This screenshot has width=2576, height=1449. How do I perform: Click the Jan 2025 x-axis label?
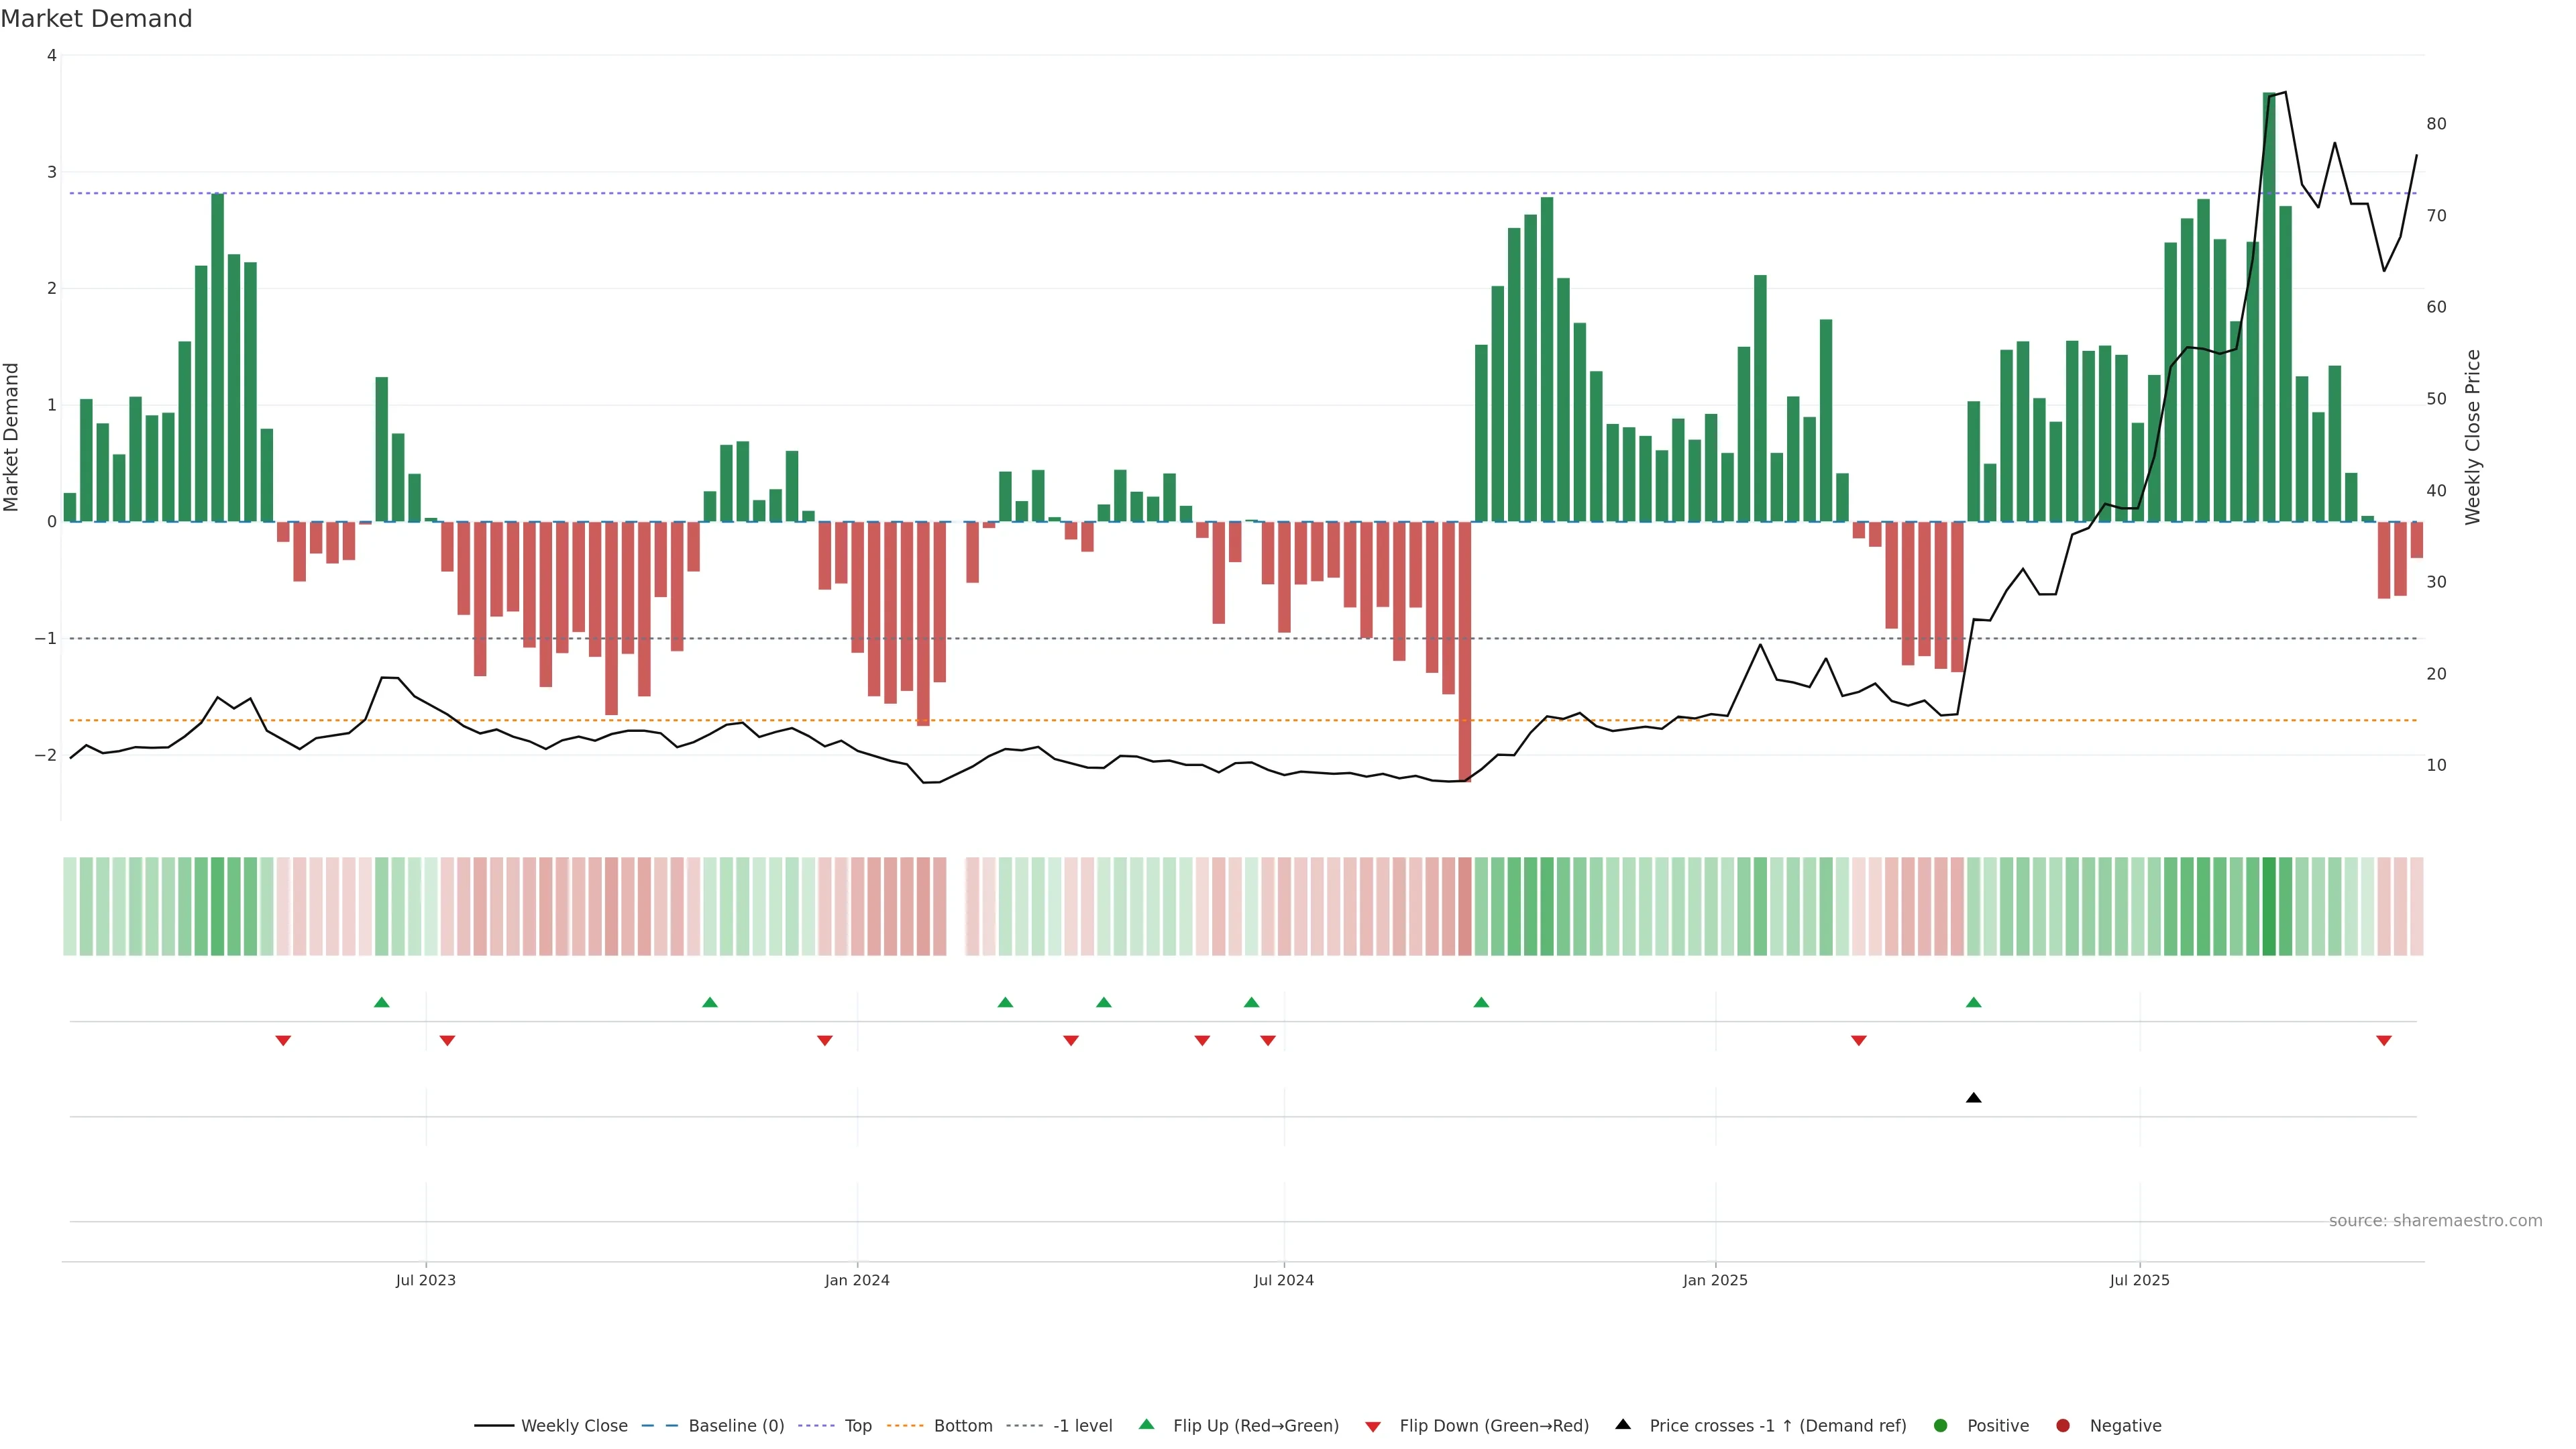[x=1715, y=1280]
